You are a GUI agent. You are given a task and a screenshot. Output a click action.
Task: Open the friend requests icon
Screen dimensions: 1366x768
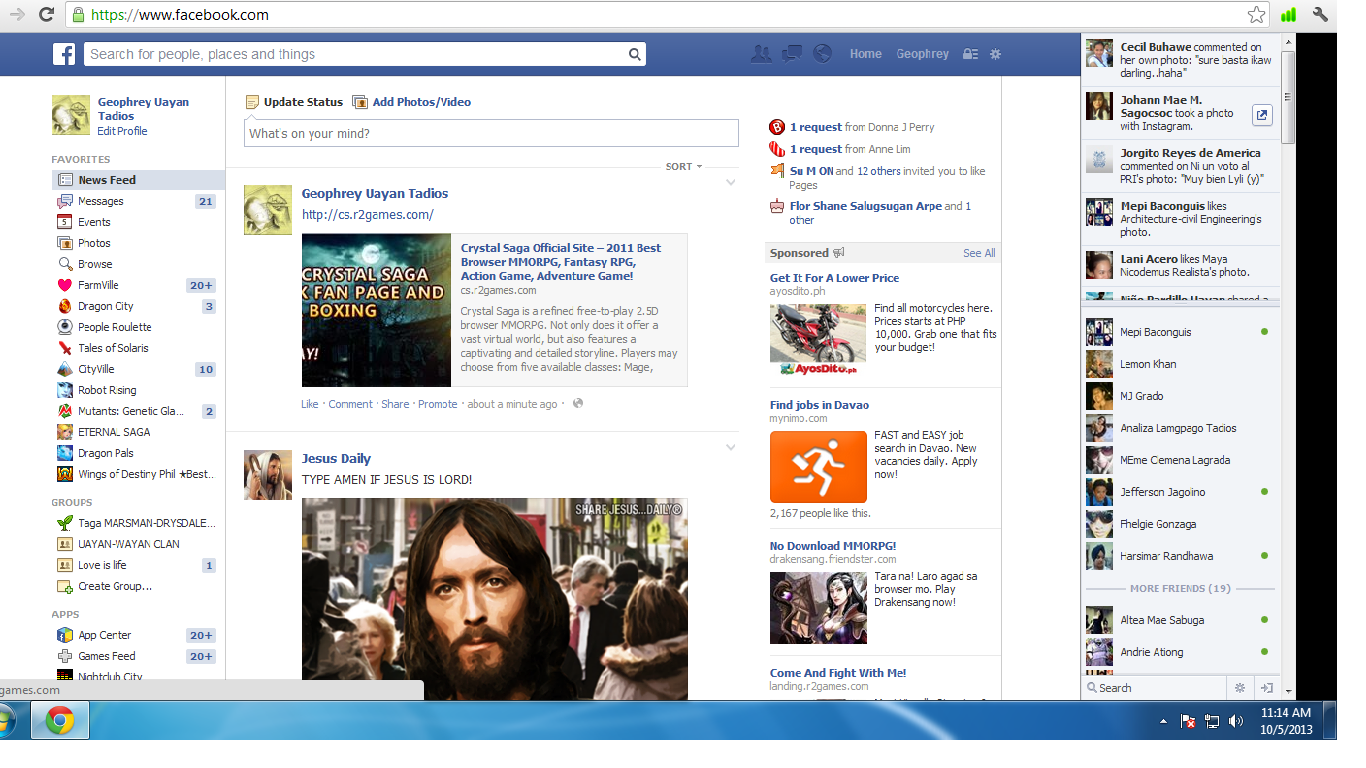[761, 54]
